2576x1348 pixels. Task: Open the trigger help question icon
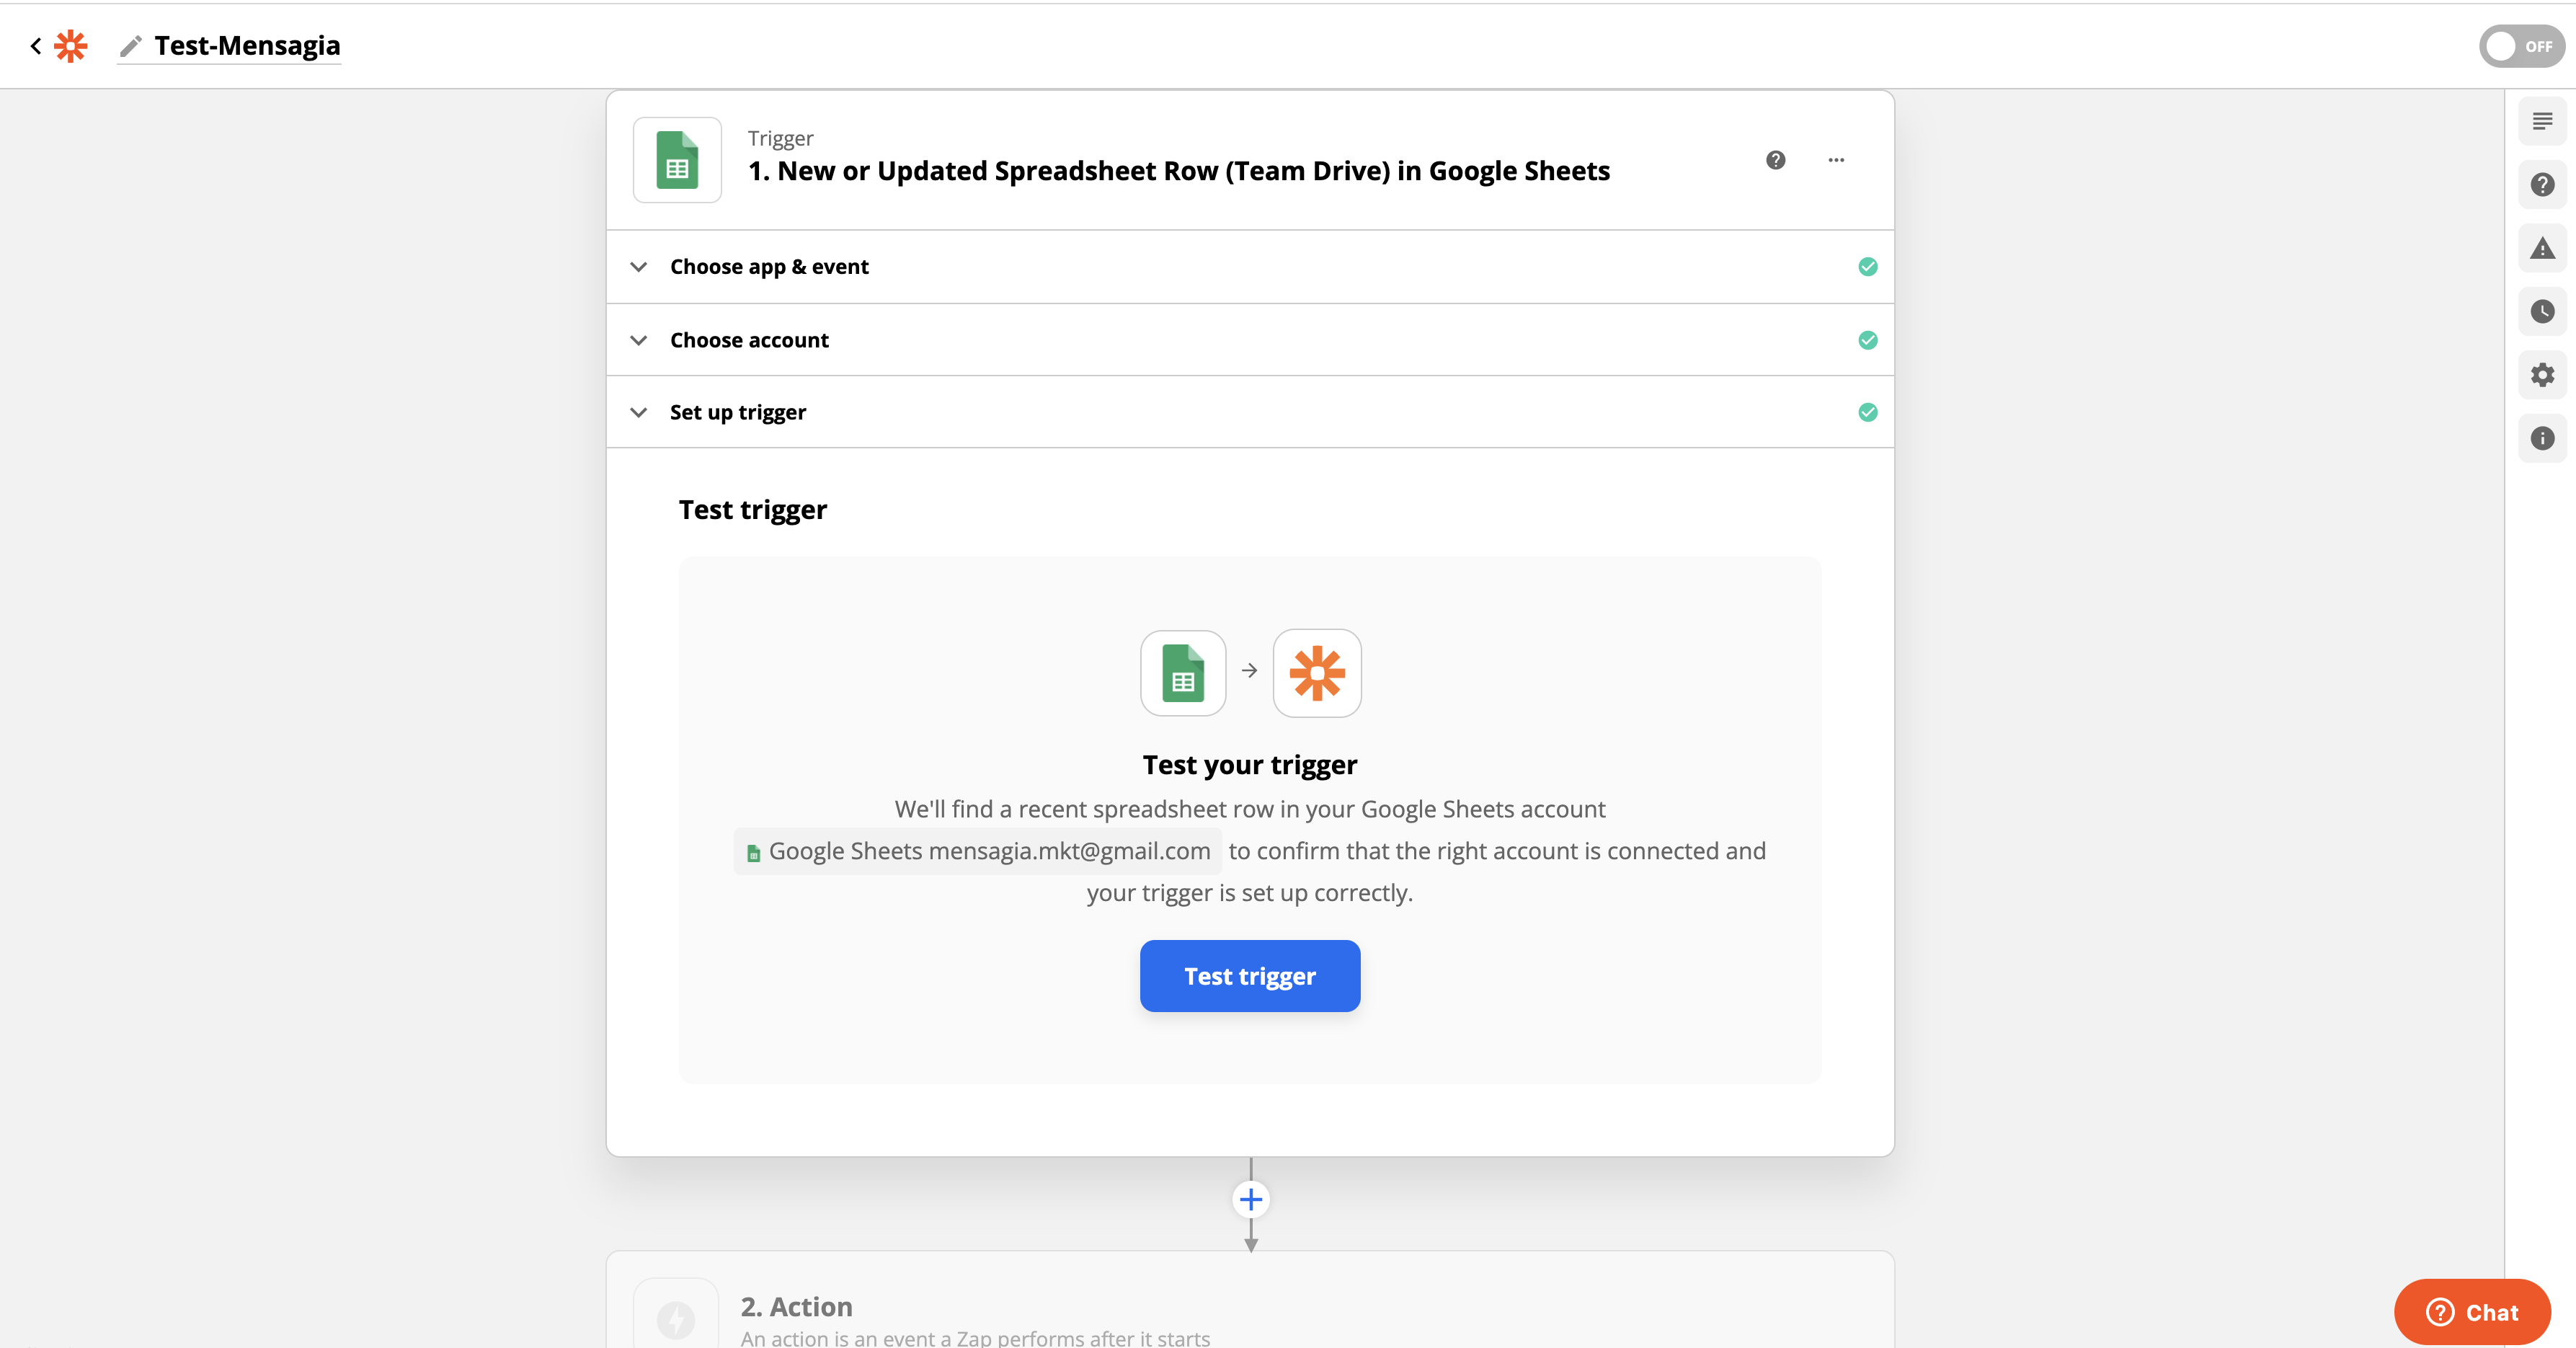pos(1775,160)
